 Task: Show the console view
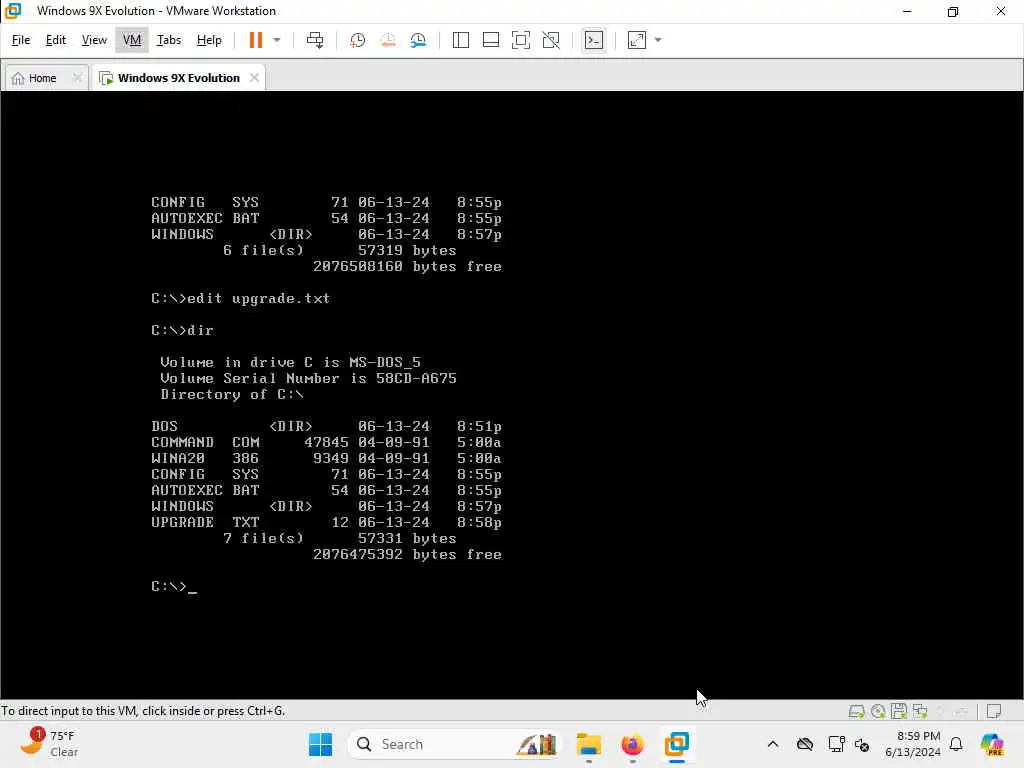click(x=594, y=40)
